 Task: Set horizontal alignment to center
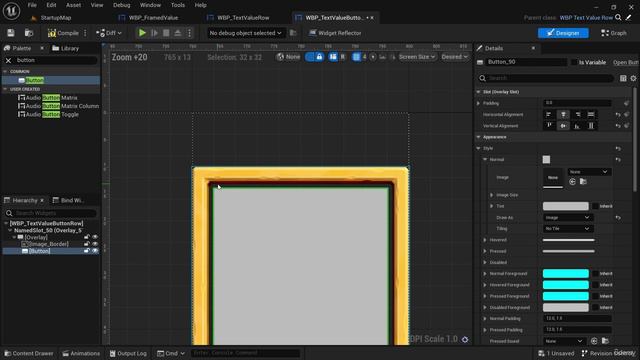pyautogui.click(x=563, y=115)
